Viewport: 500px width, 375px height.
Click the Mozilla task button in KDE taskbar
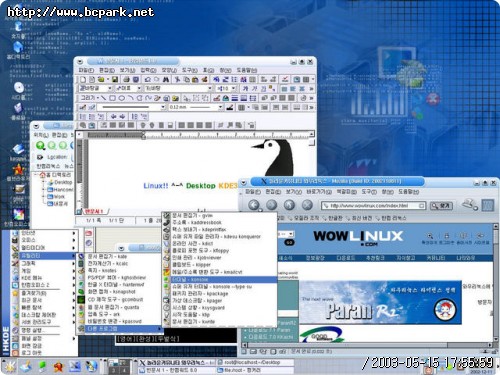[x=177, y=363]
